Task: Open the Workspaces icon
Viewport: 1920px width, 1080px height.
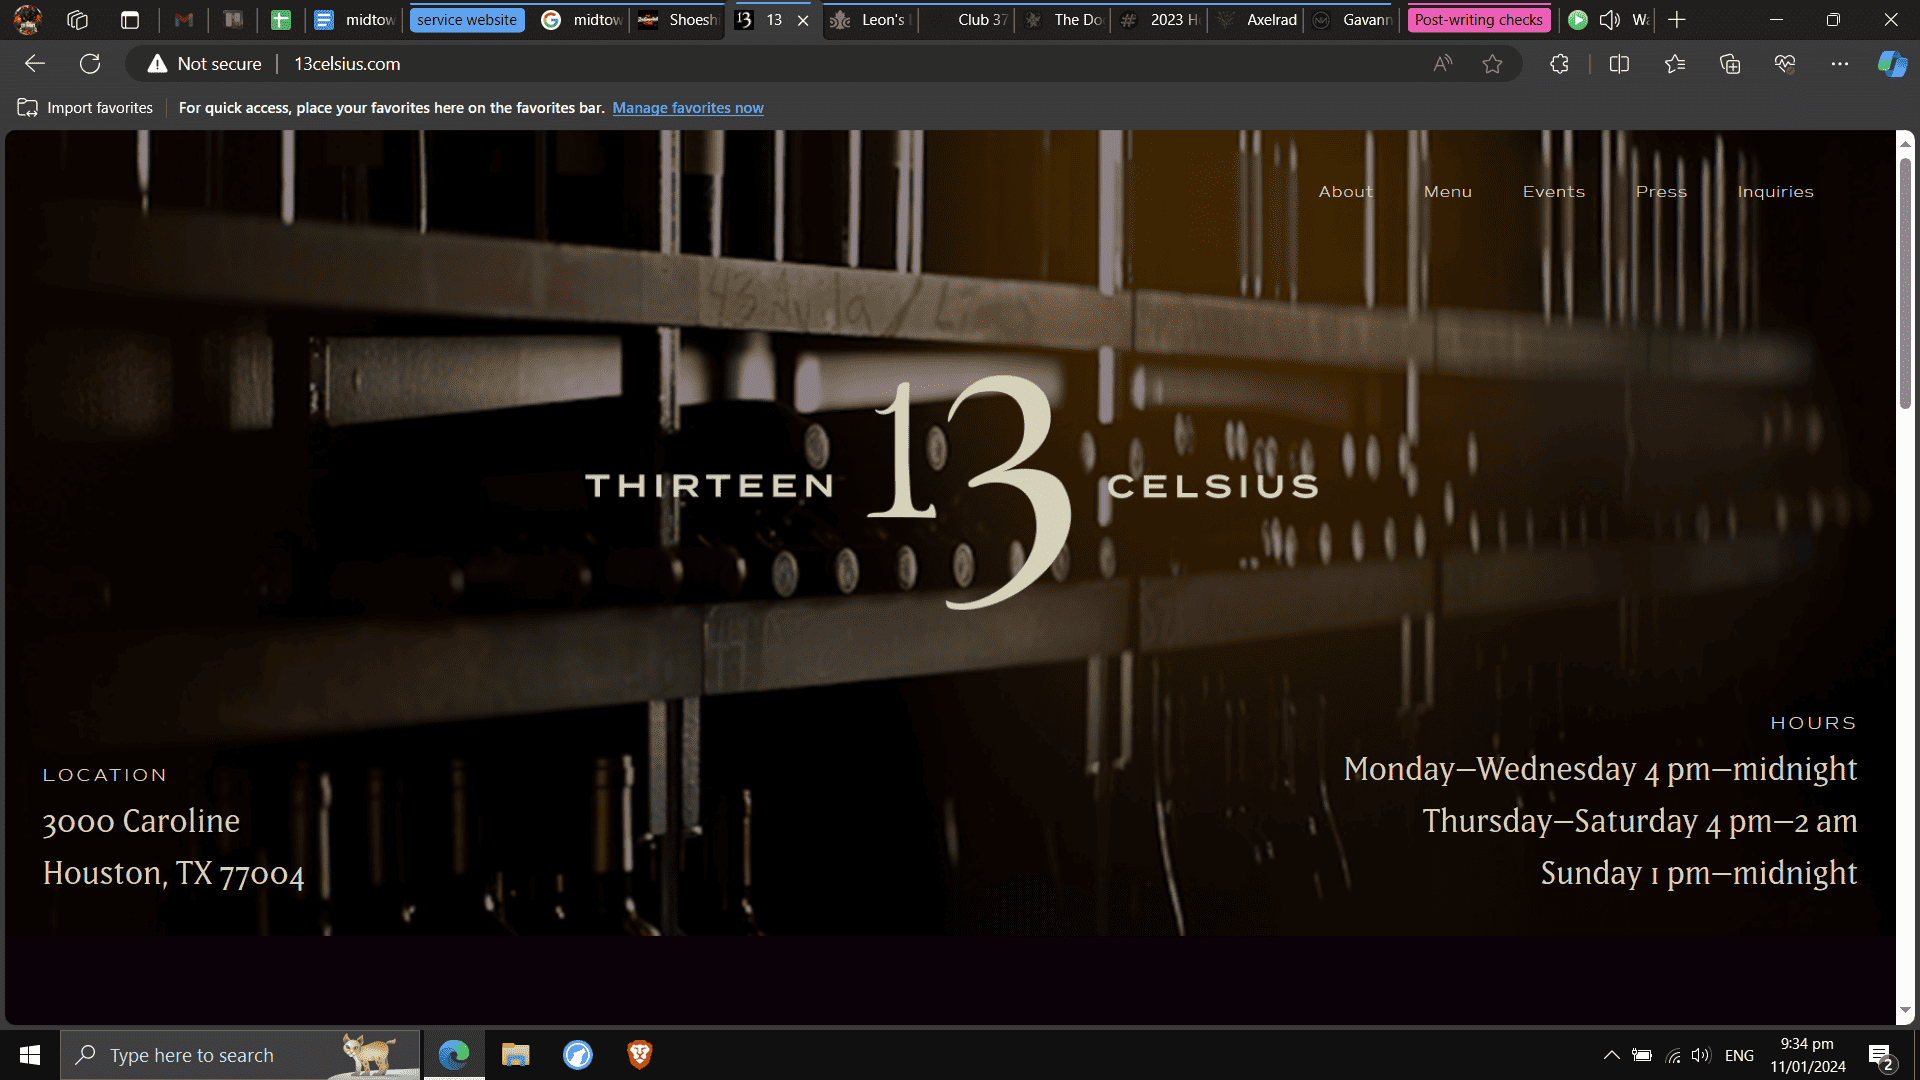Action: pos(78,19)
